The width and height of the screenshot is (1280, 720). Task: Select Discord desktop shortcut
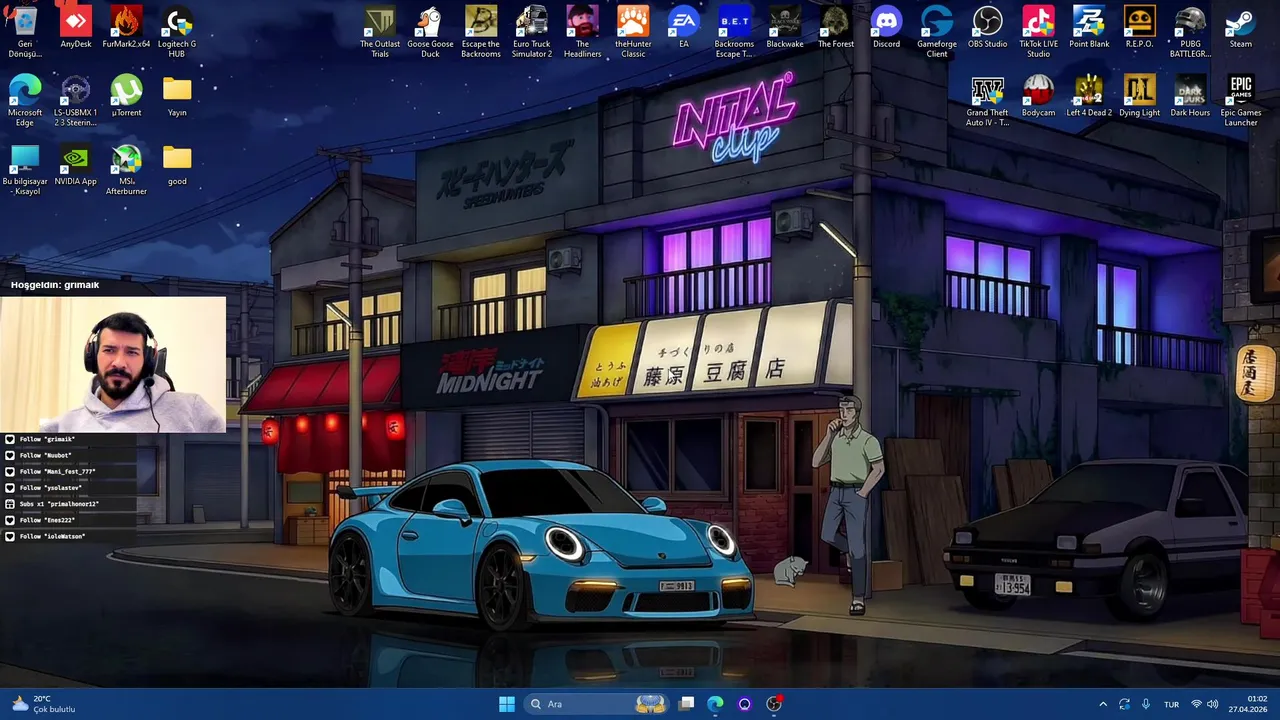click(x=886, y=28)
